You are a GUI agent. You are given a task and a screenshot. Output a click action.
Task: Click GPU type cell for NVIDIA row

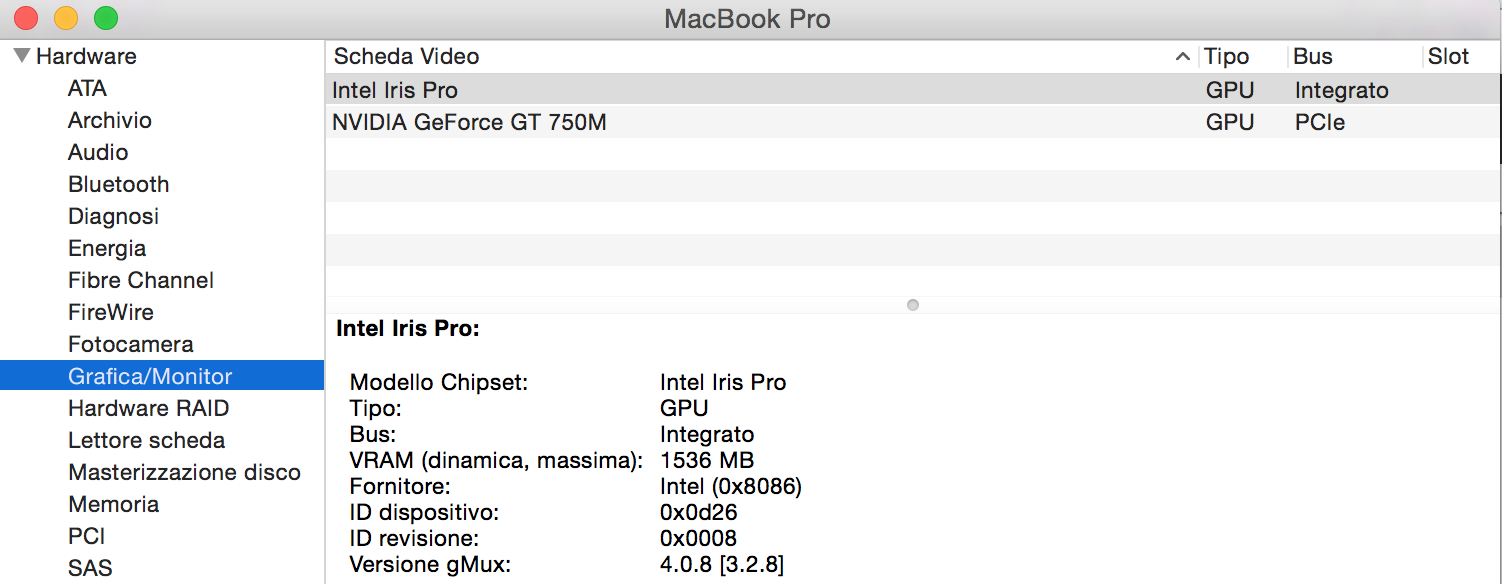(x=1230, y=122)
